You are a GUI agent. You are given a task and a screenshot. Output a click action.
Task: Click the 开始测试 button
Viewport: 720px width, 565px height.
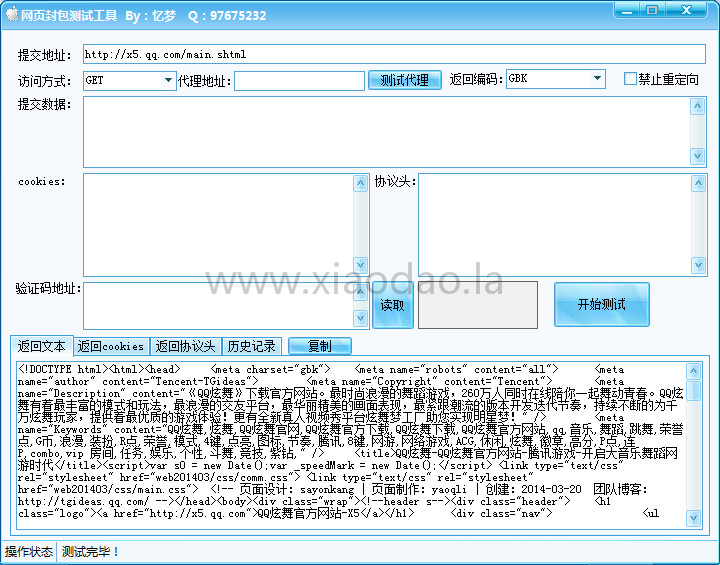coord(602,305)
